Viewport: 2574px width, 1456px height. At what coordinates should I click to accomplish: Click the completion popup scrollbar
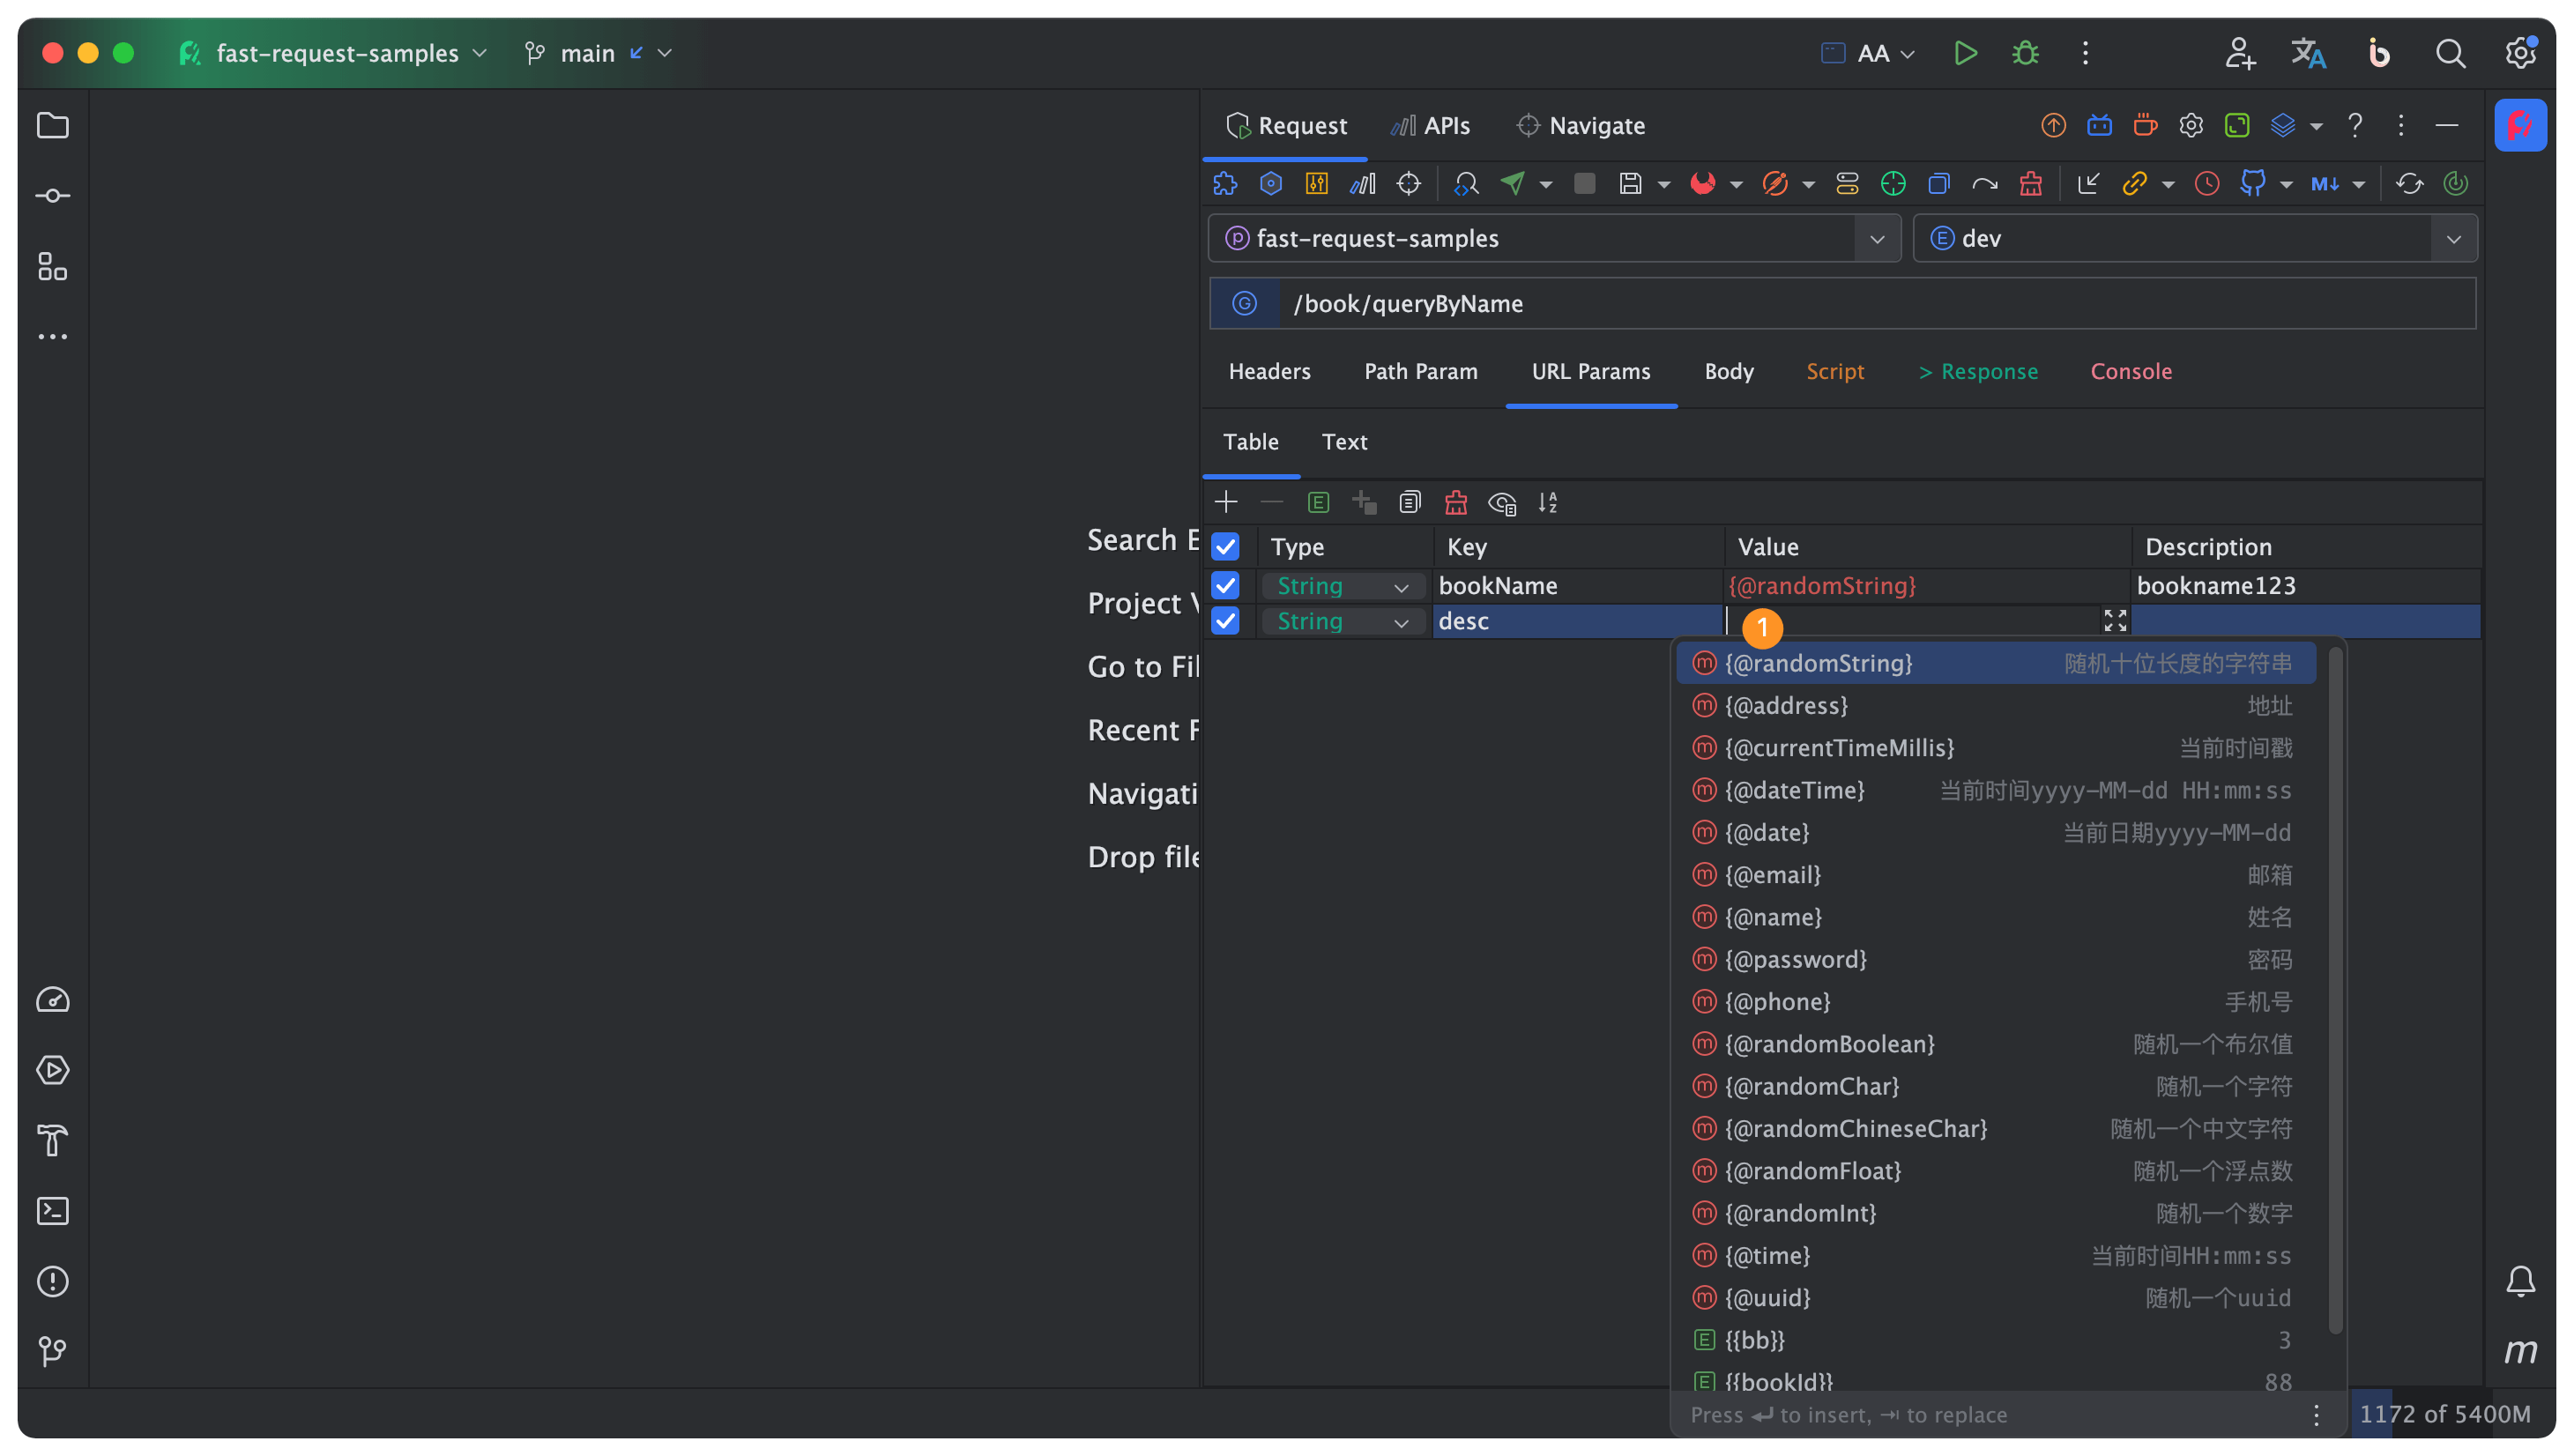click(x=2335, y=990)
